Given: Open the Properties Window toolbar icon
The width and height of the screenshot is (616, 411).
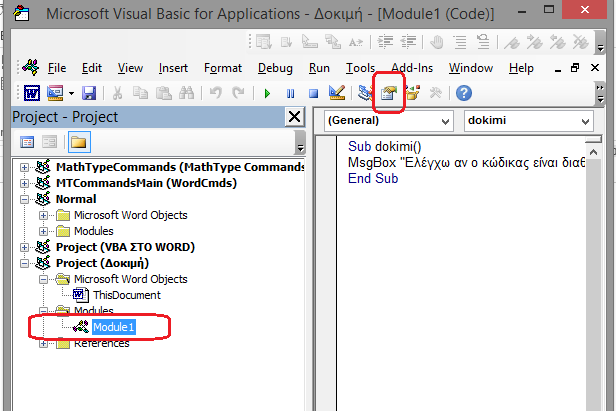Looking at the screenshot, I should (x=389, y=94).
